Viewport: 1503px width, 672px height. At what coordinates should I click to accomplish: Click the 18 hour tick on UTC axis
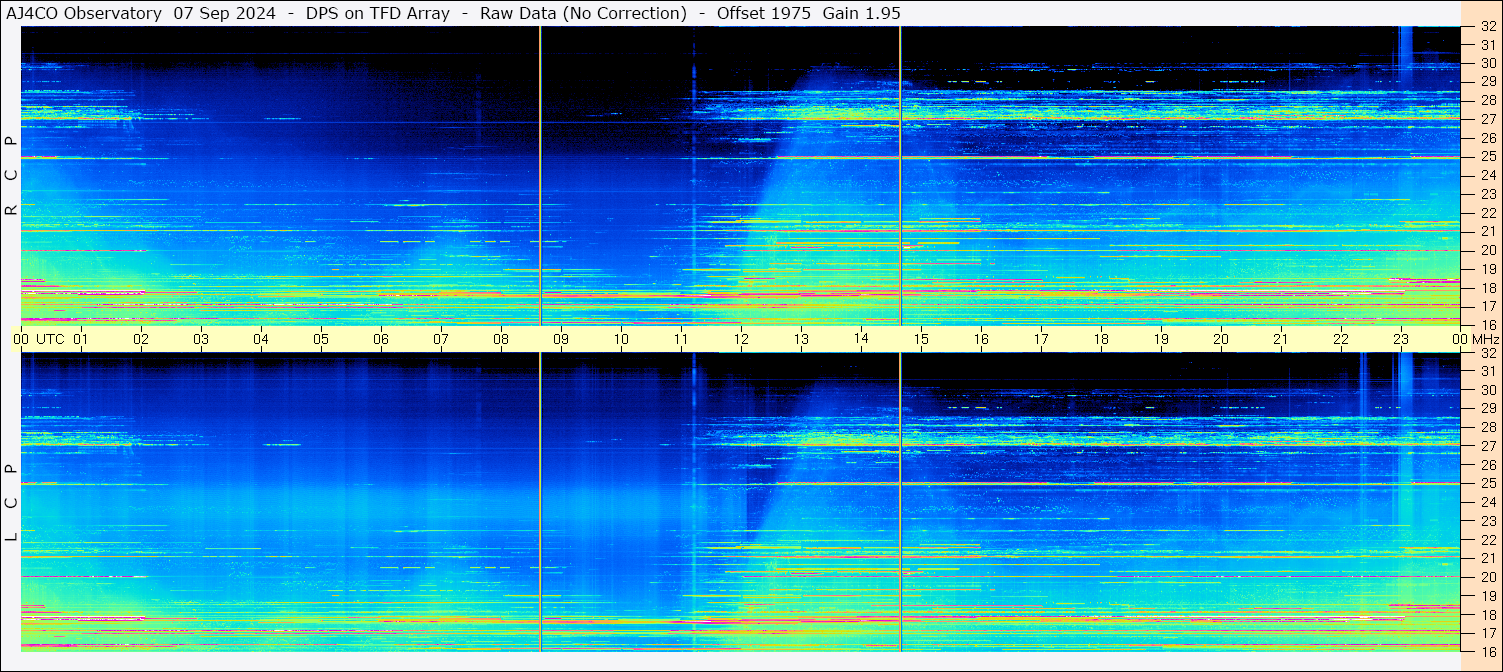tap(1101, 339)
